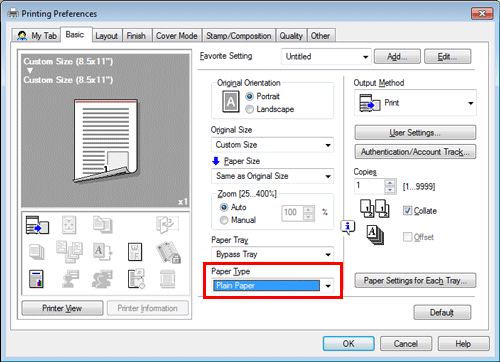This screenshot has width=500, height=362.
Task: Open the Paper Size dropdown showing Same as Original Size
Action: tap(272, 176)
